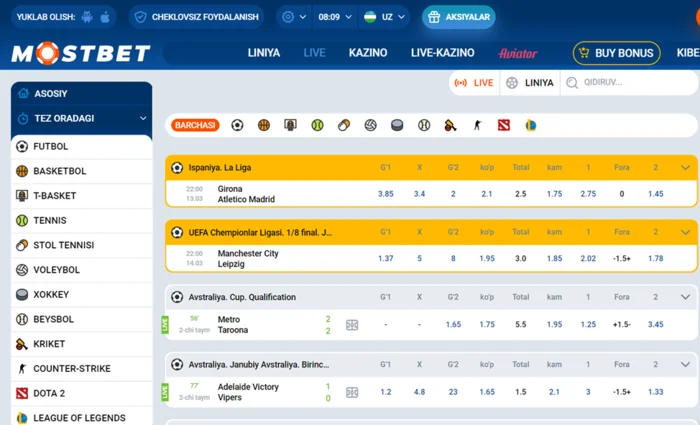Open the La Liga football league icon

[177, 168]
